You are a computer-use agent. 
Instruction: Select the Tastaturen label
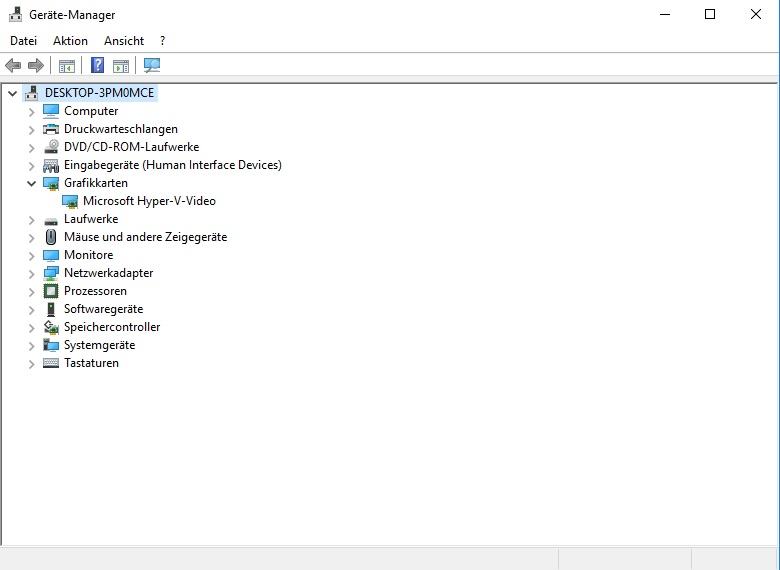[x=92, y=363]
